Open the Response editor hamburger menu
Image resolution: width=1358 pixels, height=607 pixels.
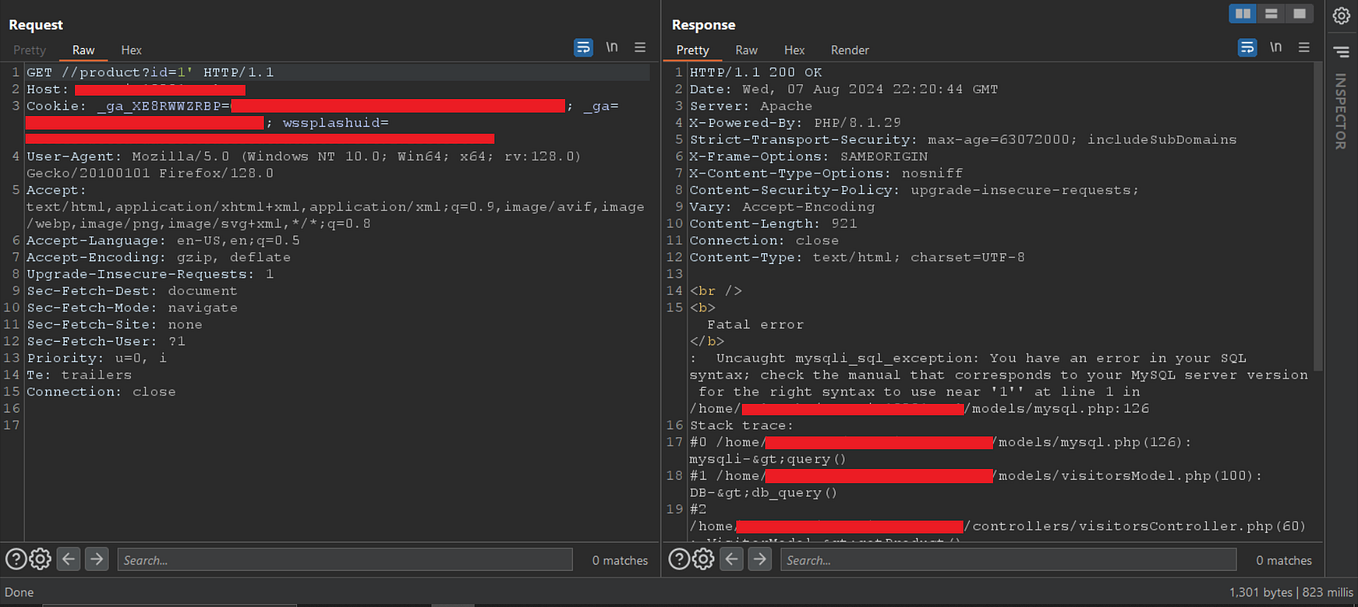[x=1302, y=47]
